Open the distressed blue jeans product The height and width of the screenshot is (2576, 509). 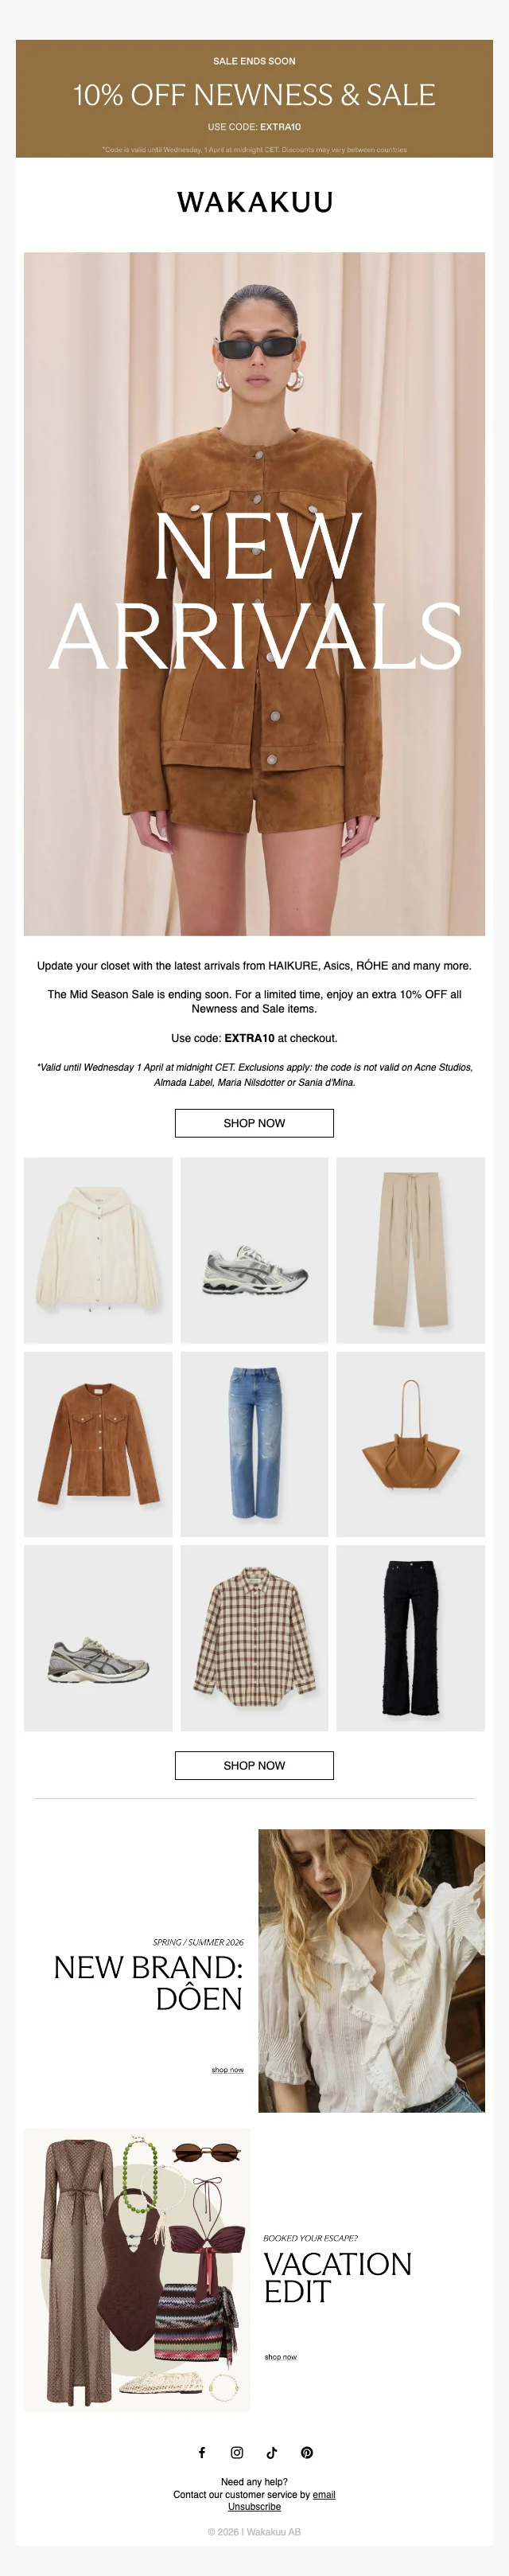point(254,1444)
